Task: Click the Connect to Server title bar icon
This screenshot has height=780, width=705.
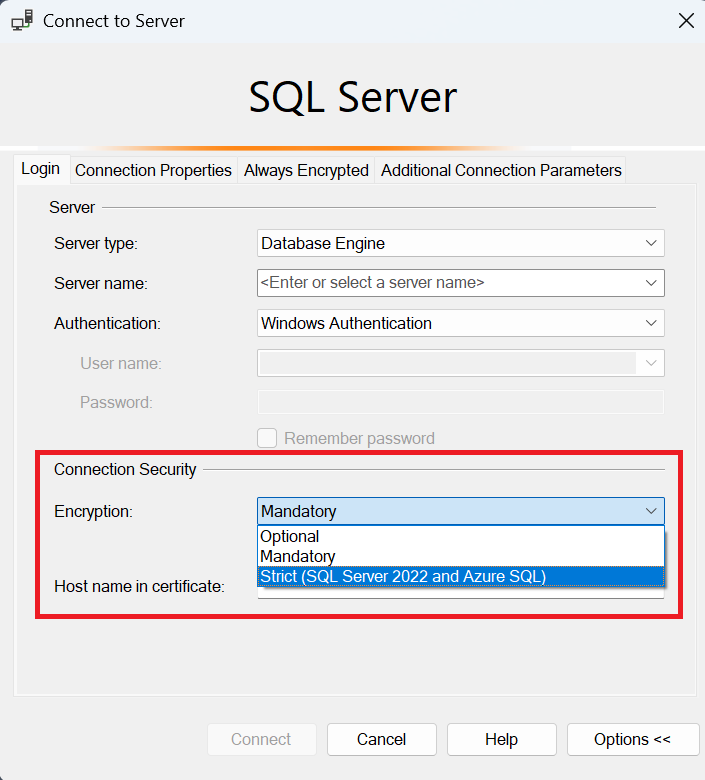Action: [x=22, y=21]
